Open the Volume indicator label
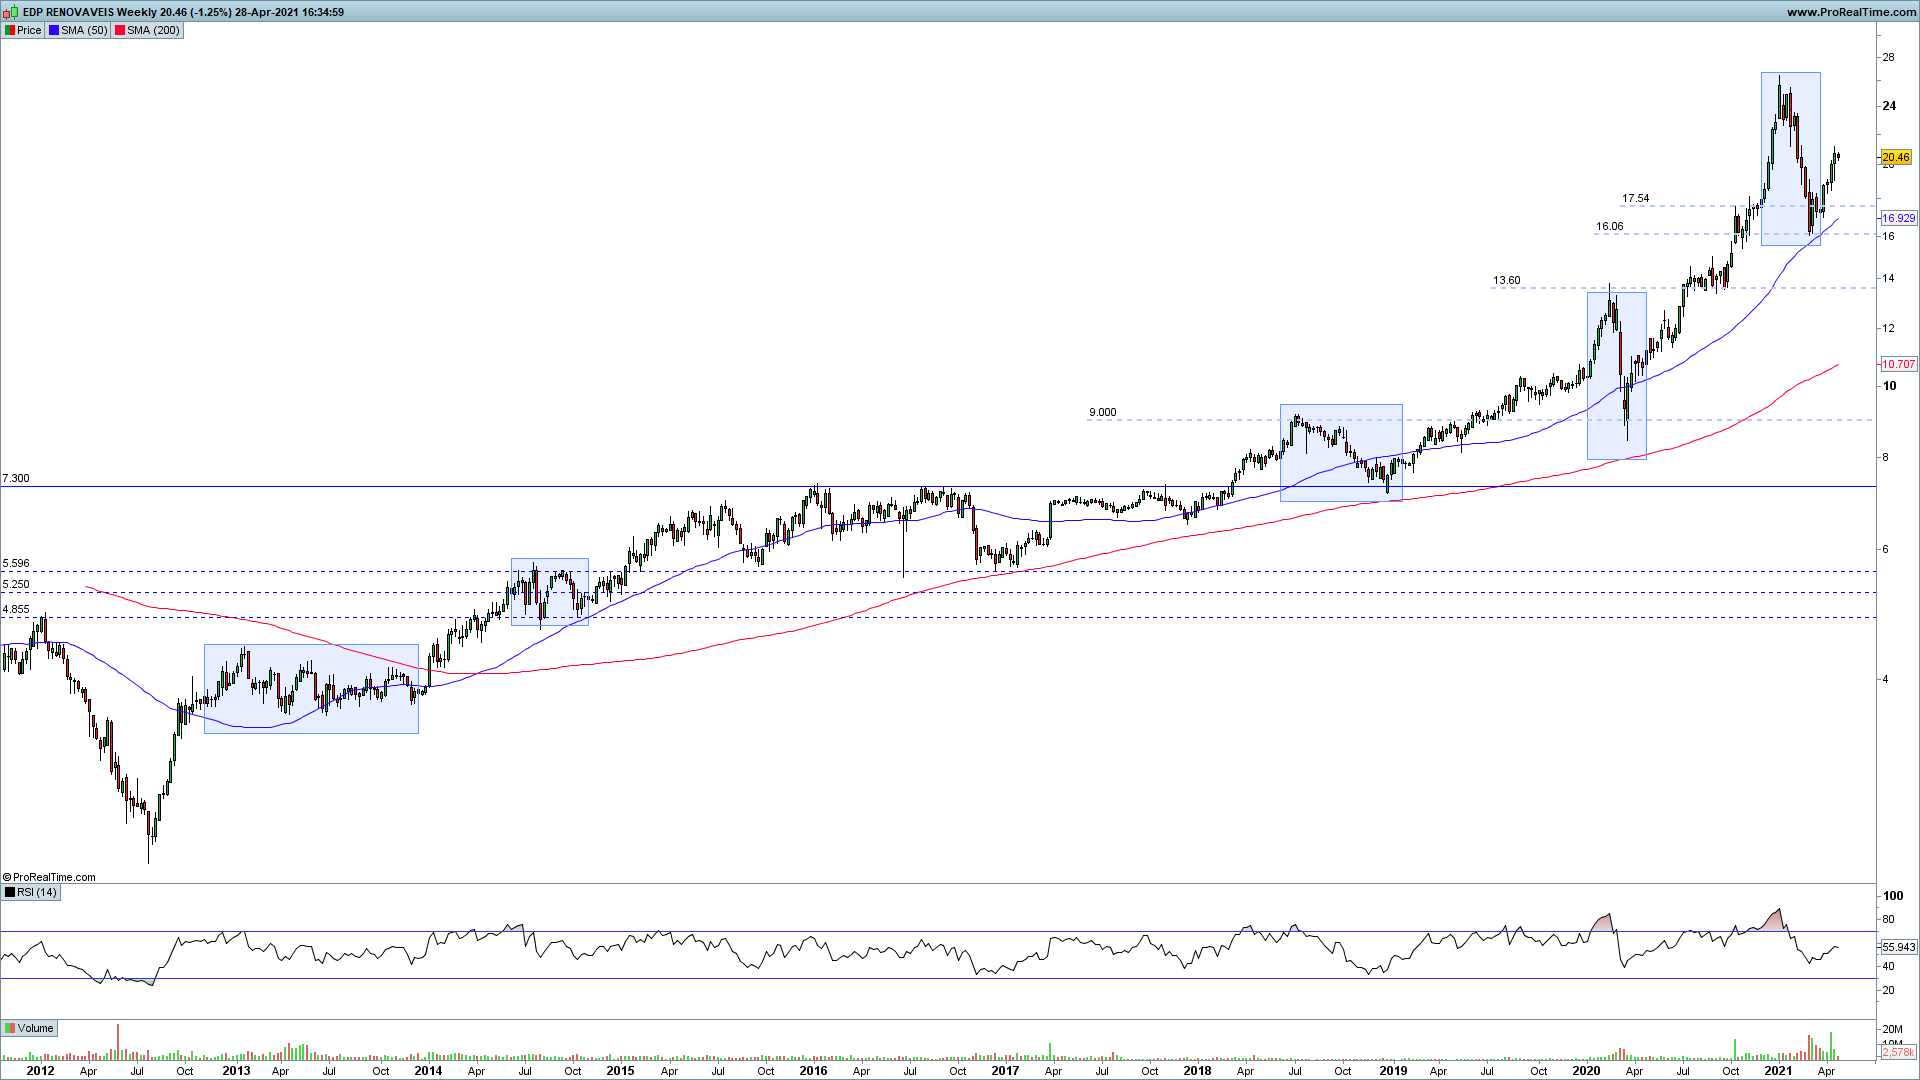This screenshot has width=1920, height=1080. pyautogui.click(x=35, y=1028)
